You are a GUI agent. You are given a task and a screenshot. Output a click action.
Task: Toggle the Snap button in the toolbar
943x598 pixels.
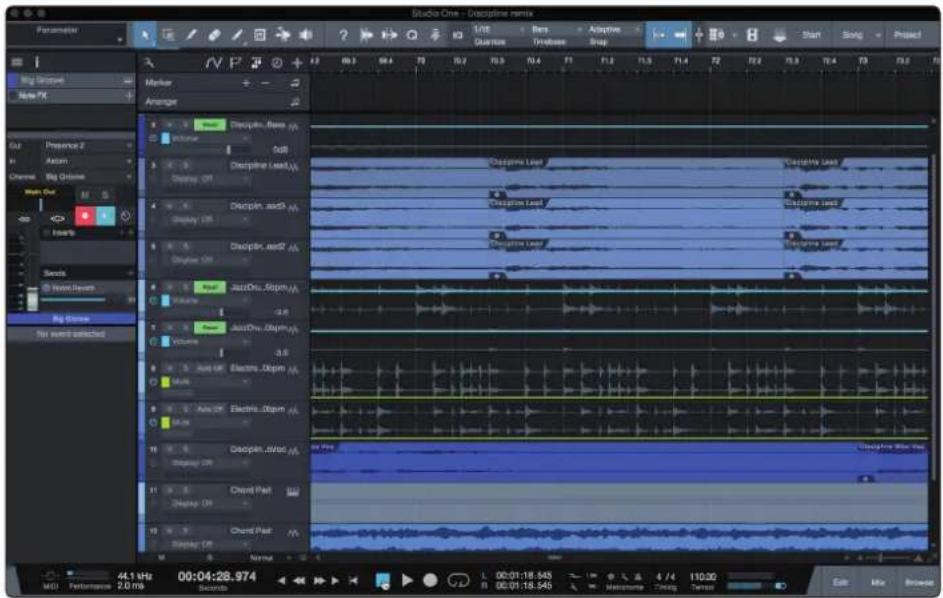pos(658,35)
